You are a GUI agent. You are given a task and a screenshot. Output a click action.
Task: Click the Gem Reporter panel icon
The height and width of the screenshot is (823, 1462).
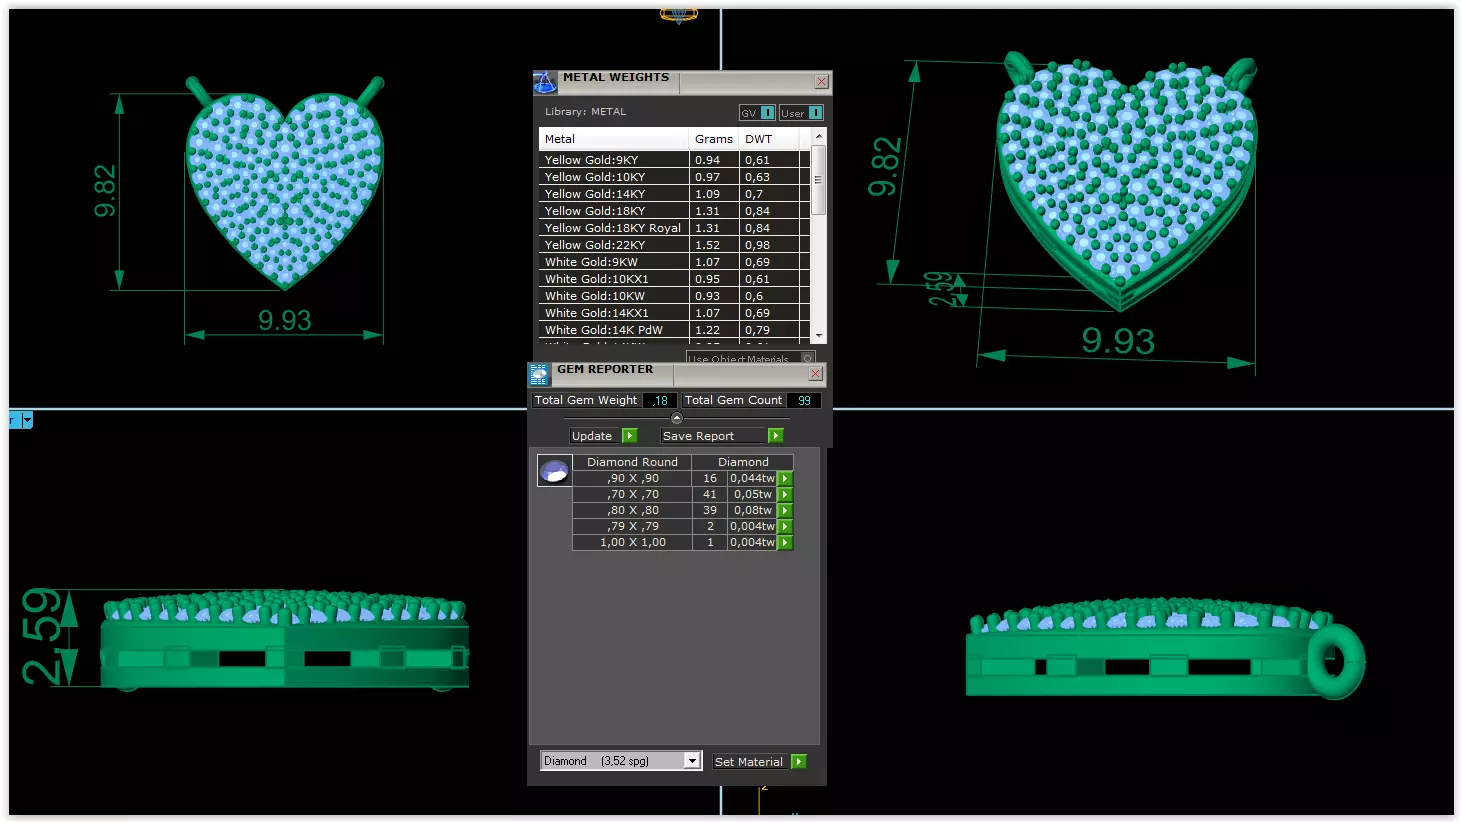[538, 375]
